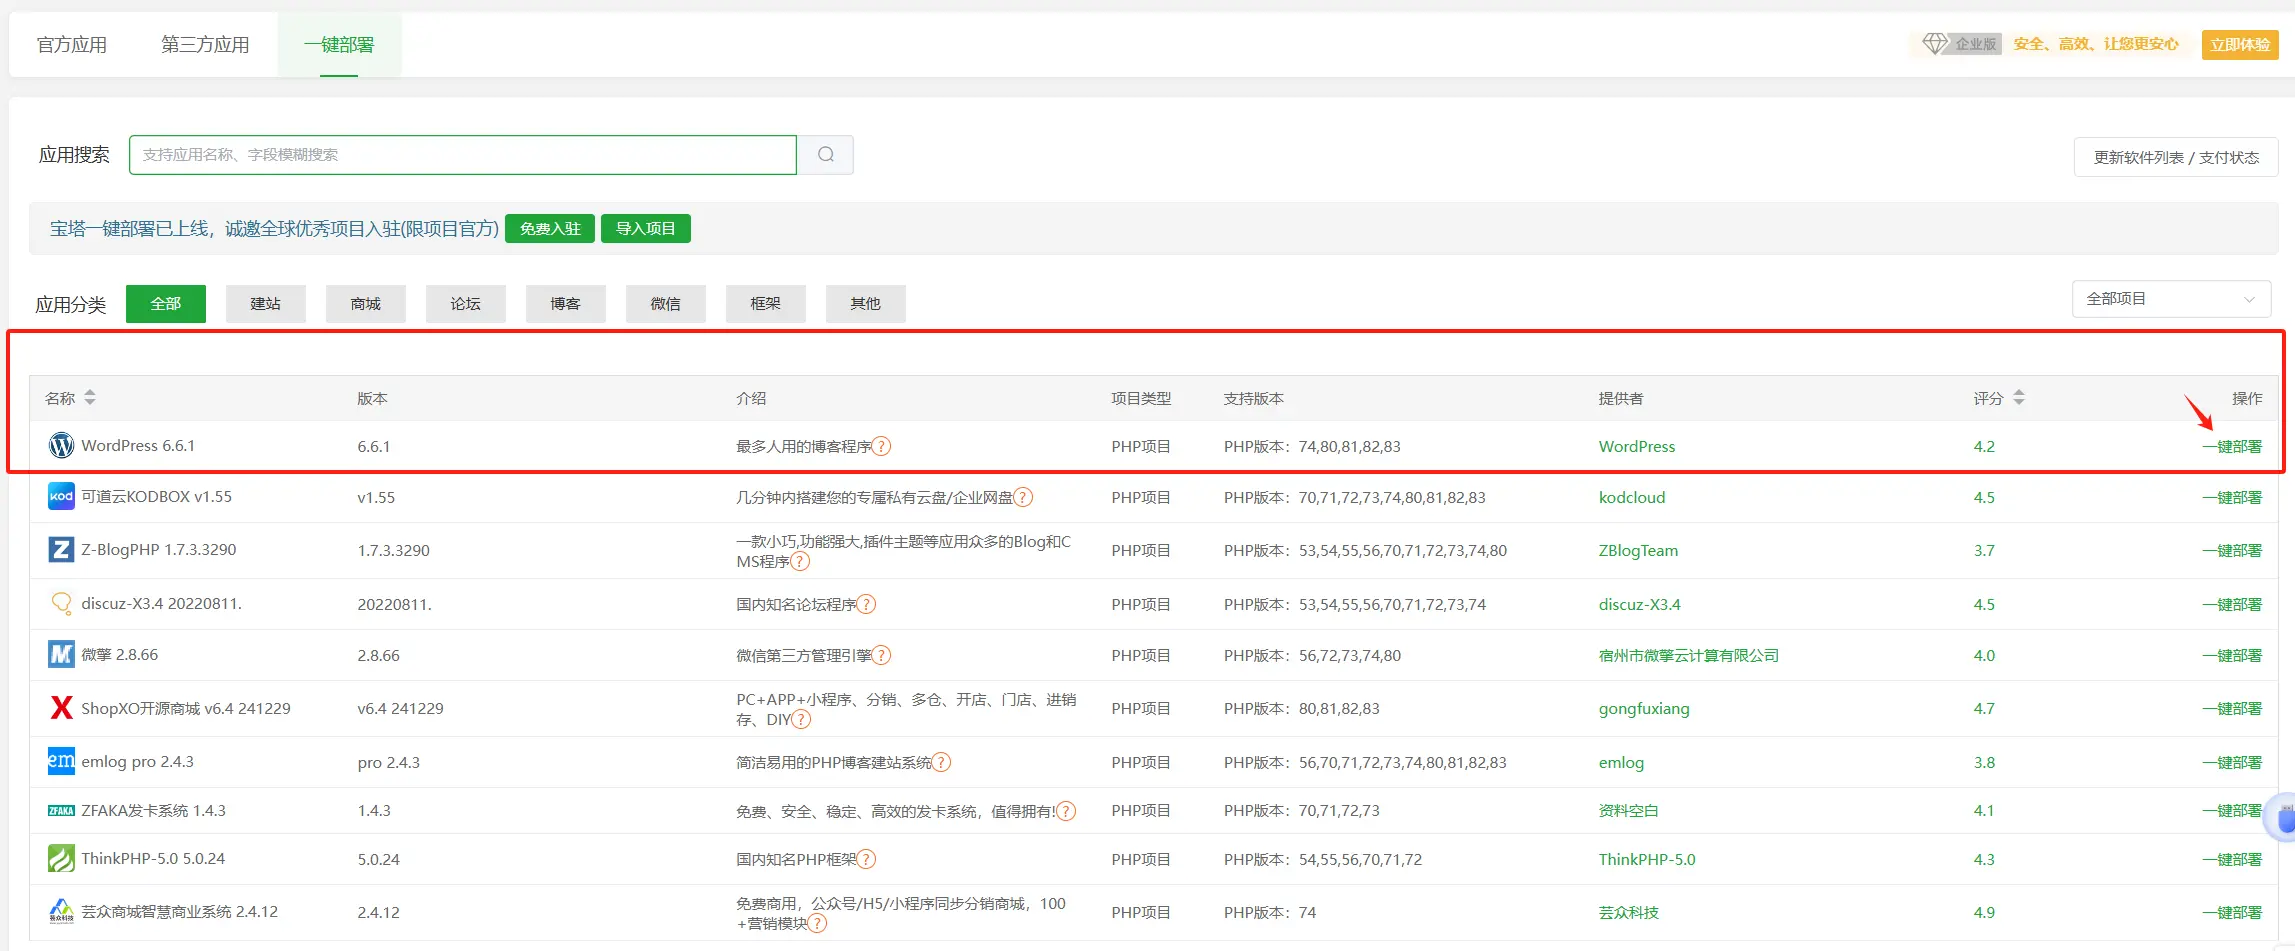Viewport: 2295px width, 951px height.
Task: Open provider link kodcloud
Action: 1632,497
